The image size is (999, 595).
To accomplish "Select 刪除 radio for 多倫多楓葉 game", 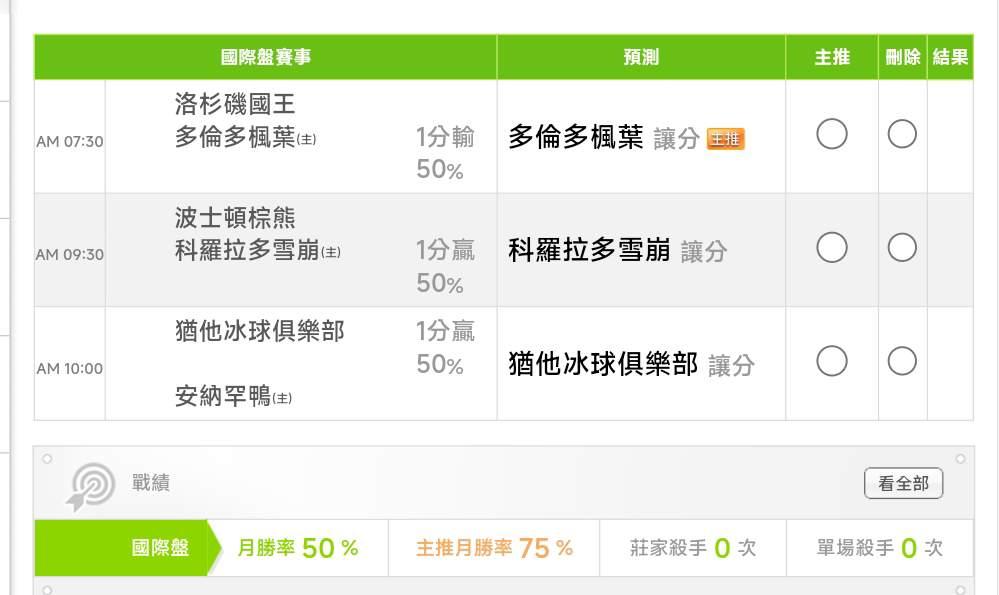I will click(902, 134).
